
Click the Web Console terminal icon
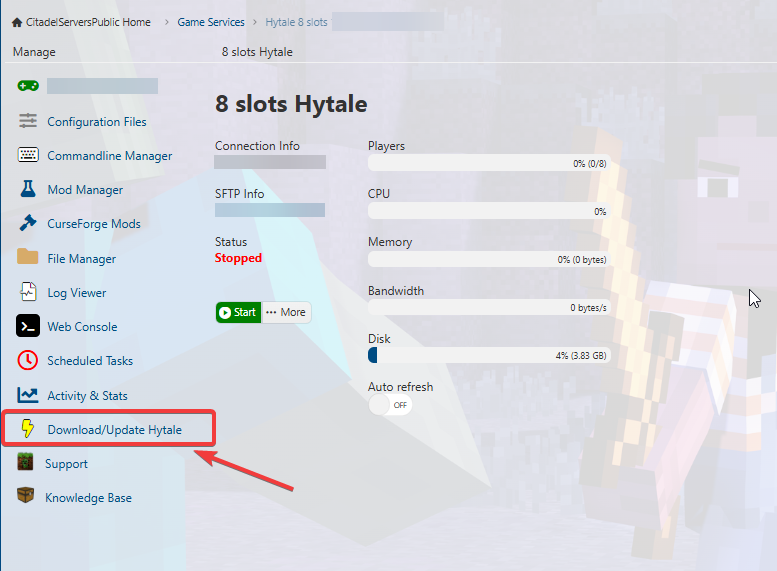[28, 326]
